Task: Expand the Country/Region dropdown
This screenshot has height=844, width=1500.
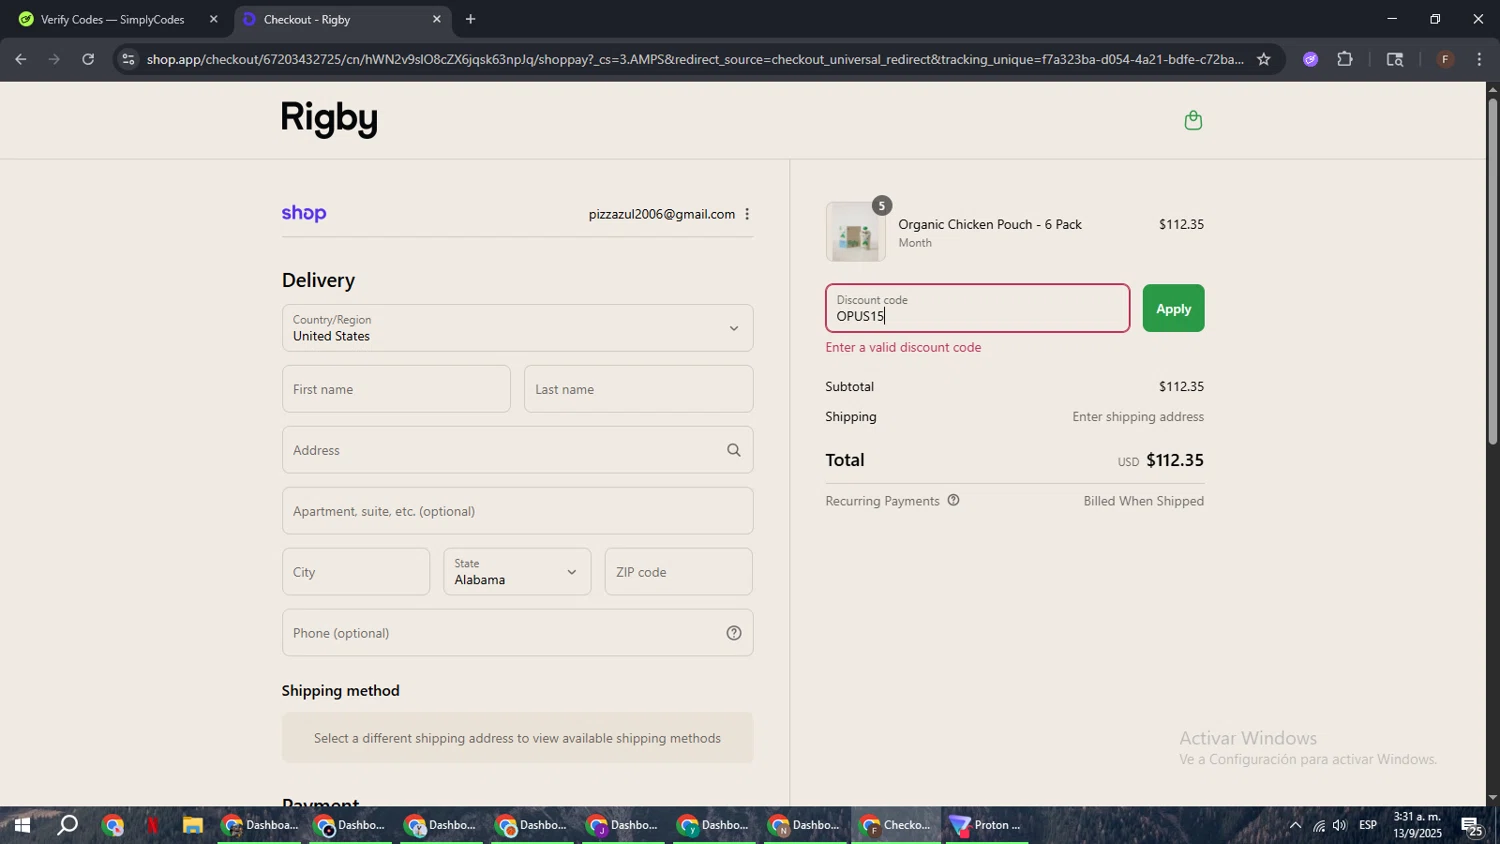Action: click(517, 328)
